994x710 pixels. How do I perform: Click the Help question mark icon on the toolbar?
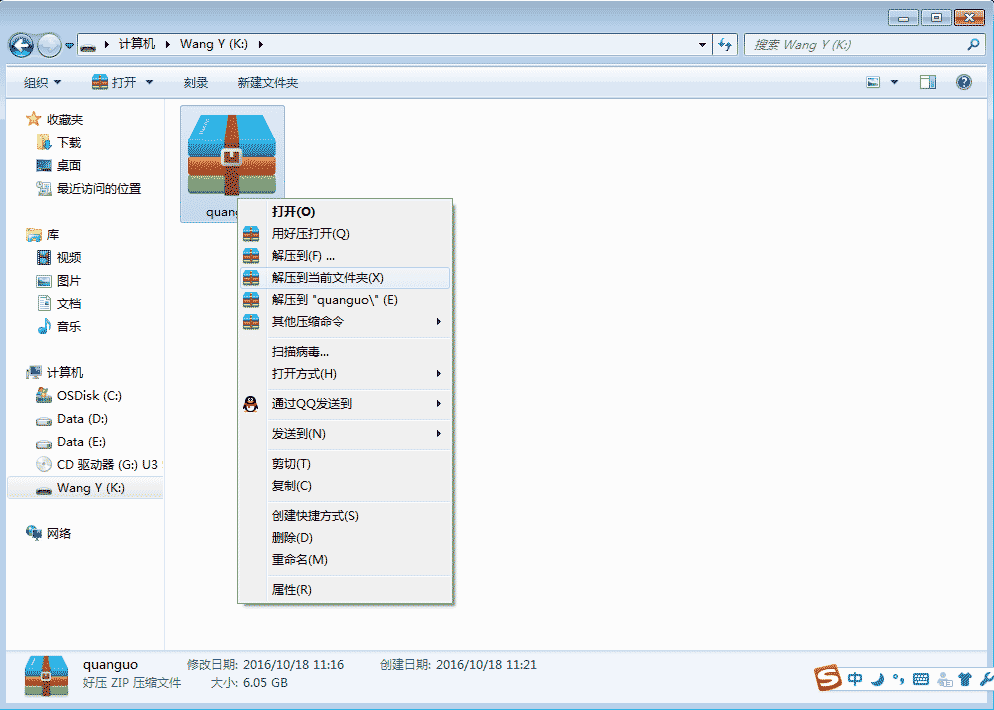point(961,82)
